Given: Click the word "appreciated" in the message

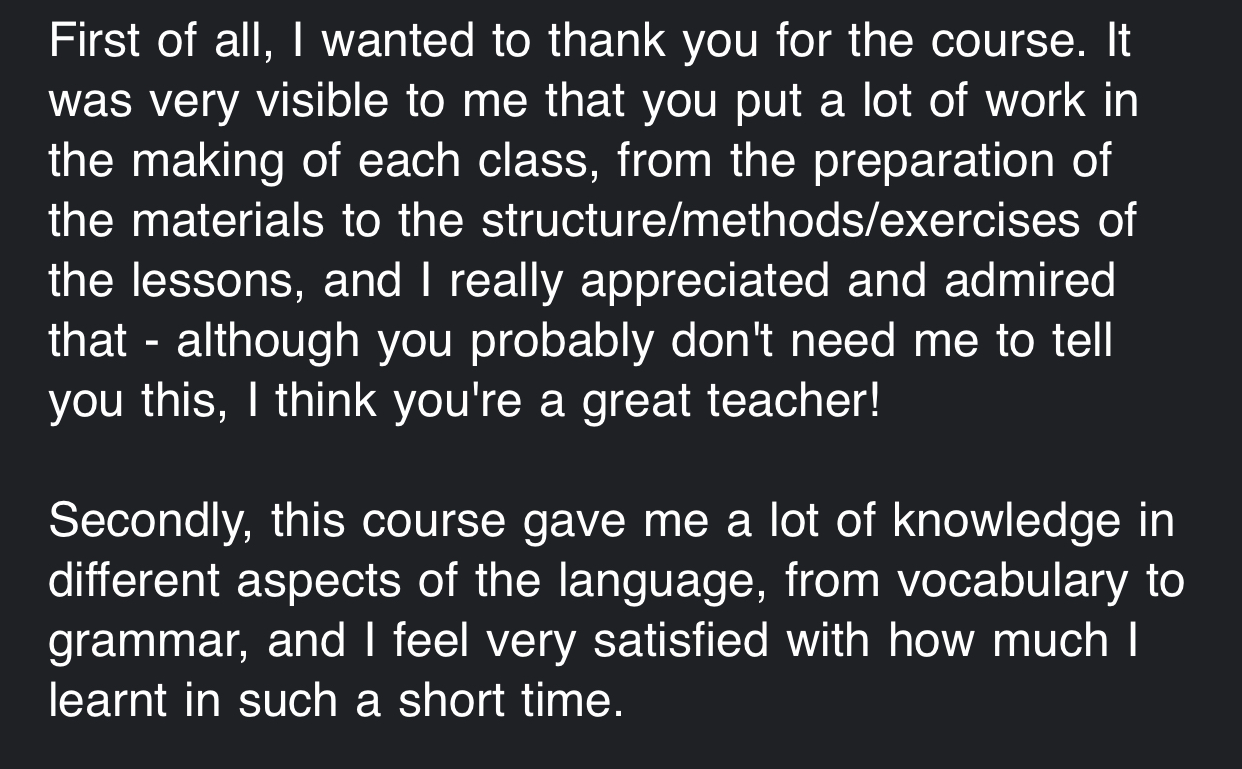Looking at the screenshot, I should click(x=706, y=280).
